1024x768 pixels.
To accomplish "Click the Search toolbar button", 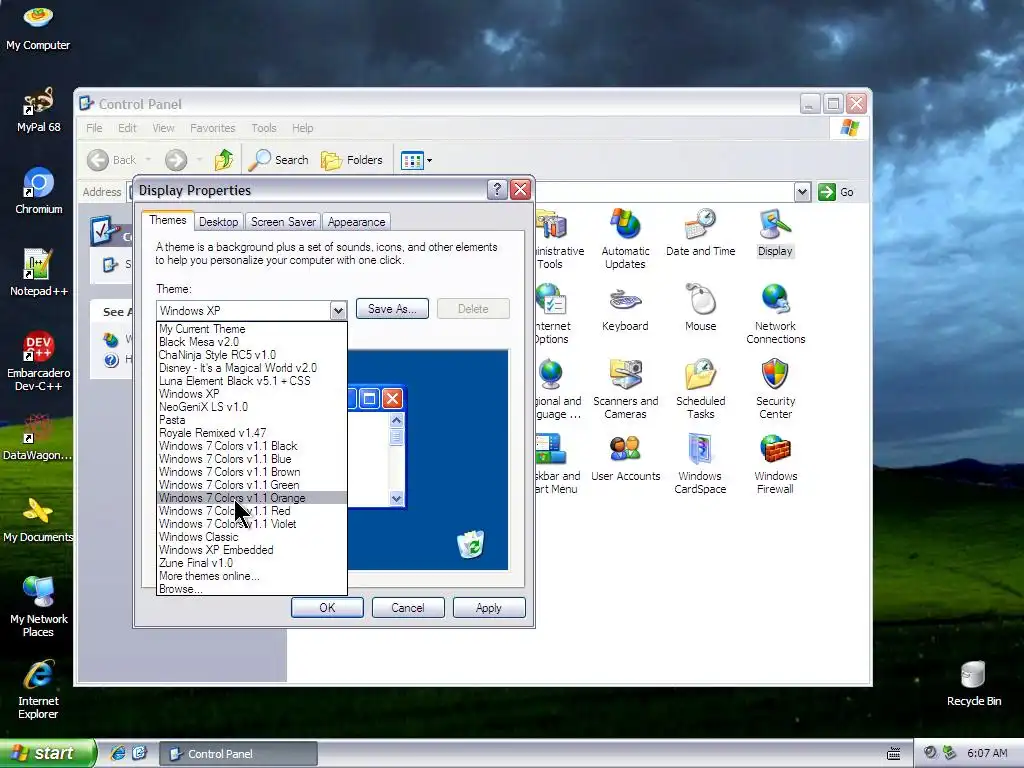I will (x=279, y=160).
